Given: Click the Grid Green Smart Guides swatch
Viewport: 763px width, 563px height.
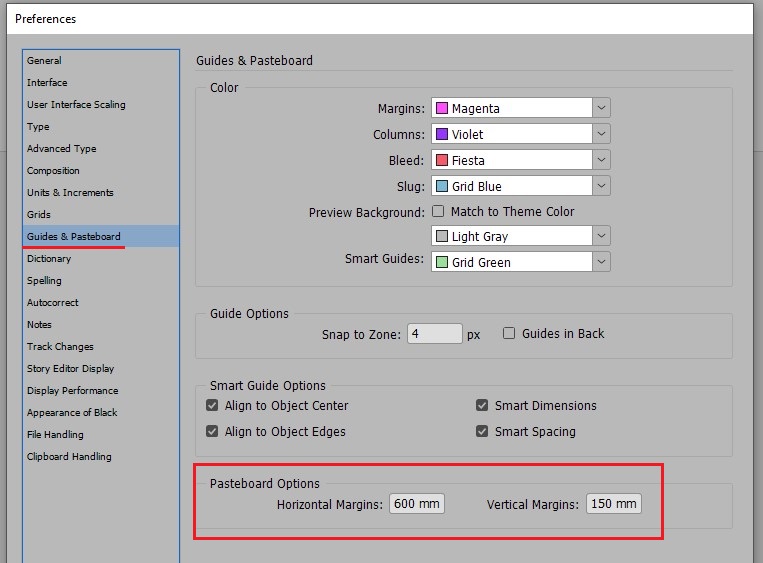Looking at the screenshot, I should tap(441, 262).
